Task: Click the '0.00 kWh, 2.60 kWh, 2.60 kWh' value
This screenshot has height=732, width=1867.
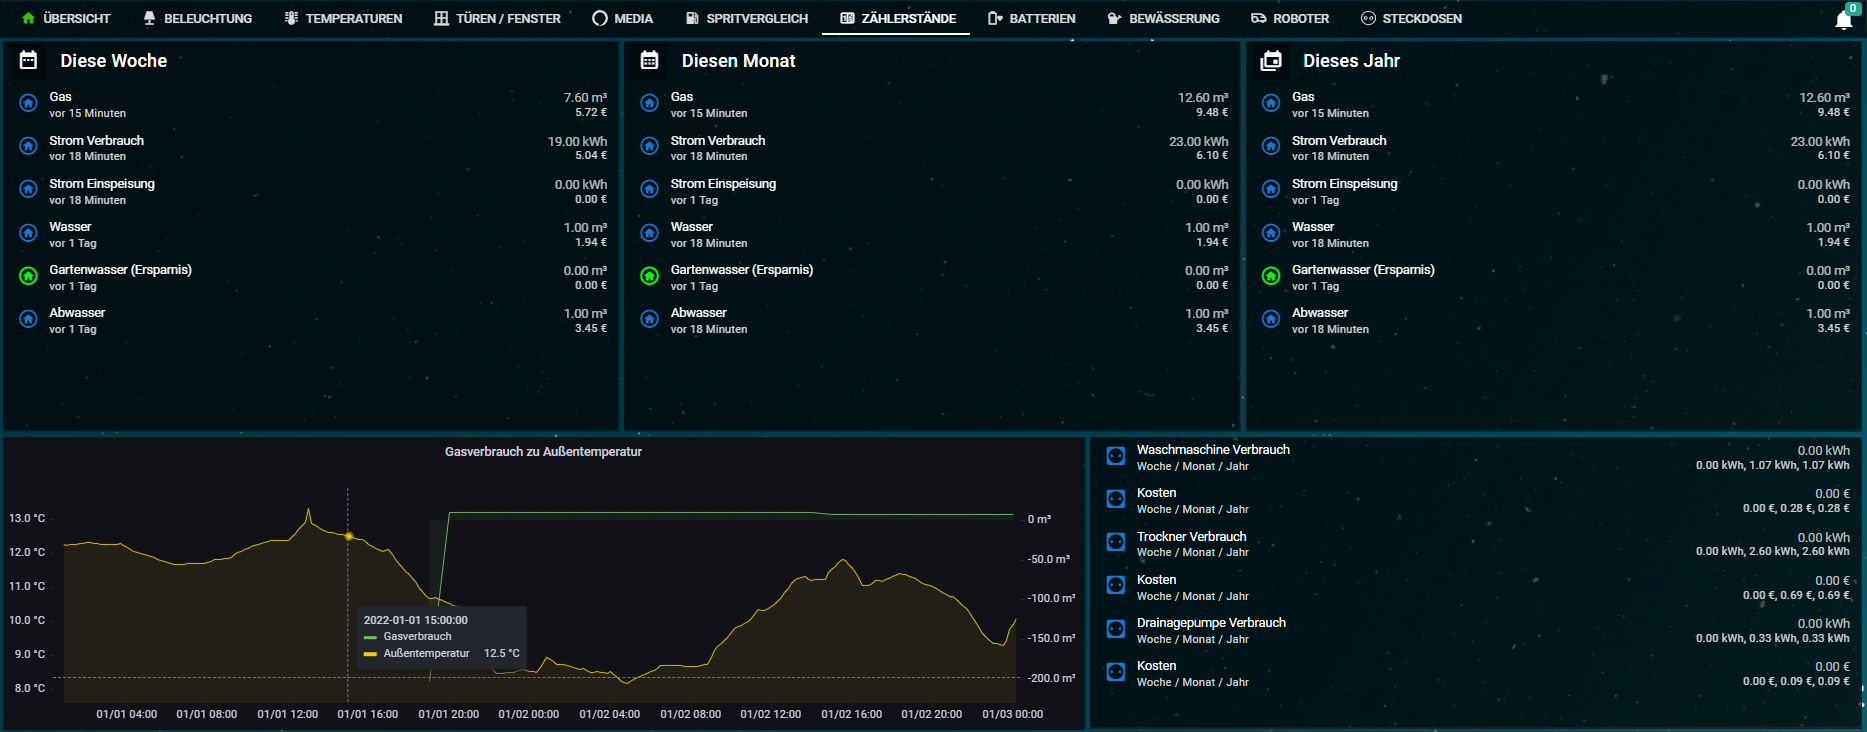Action: (1772, 551)
